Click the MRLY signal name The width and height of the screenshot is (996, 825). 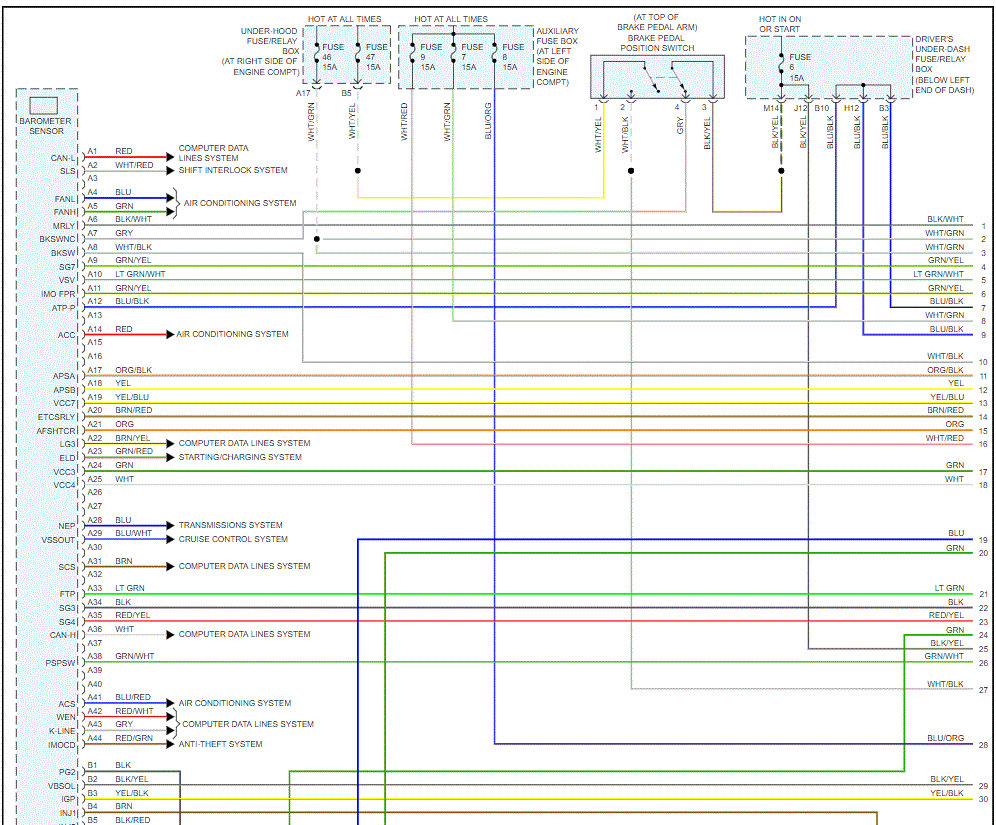coord(64,226)
